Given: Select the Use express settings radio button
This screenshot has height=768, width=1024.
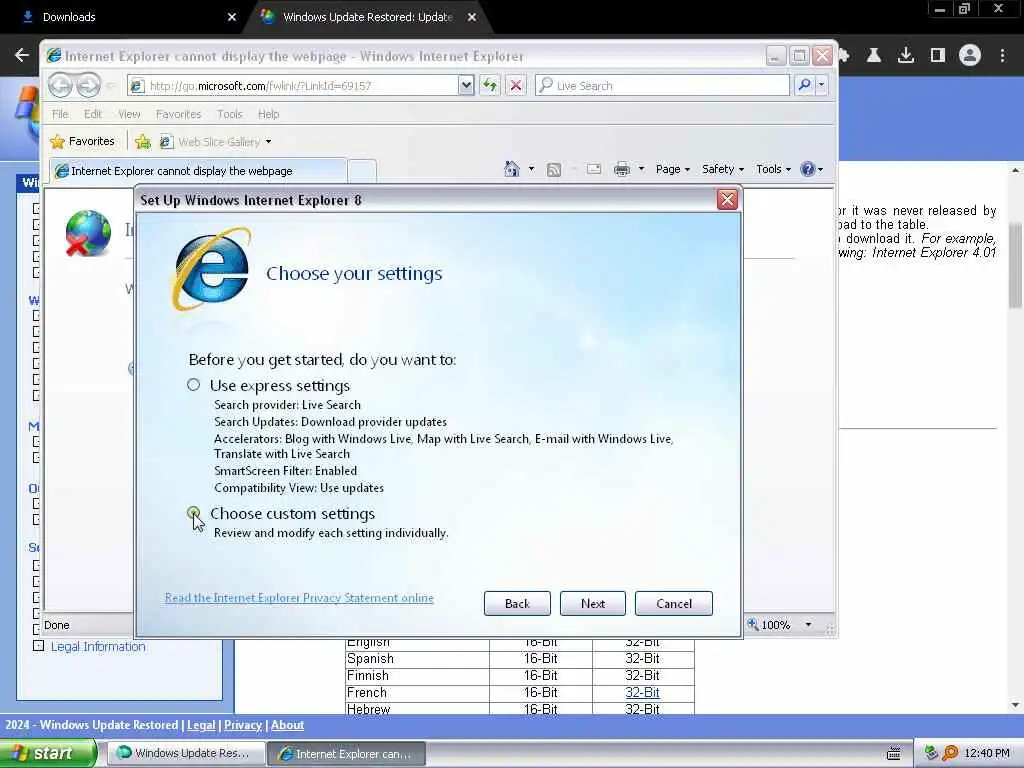Looking at the screenshot, I should pyautogui.click(x=193, y=385).
